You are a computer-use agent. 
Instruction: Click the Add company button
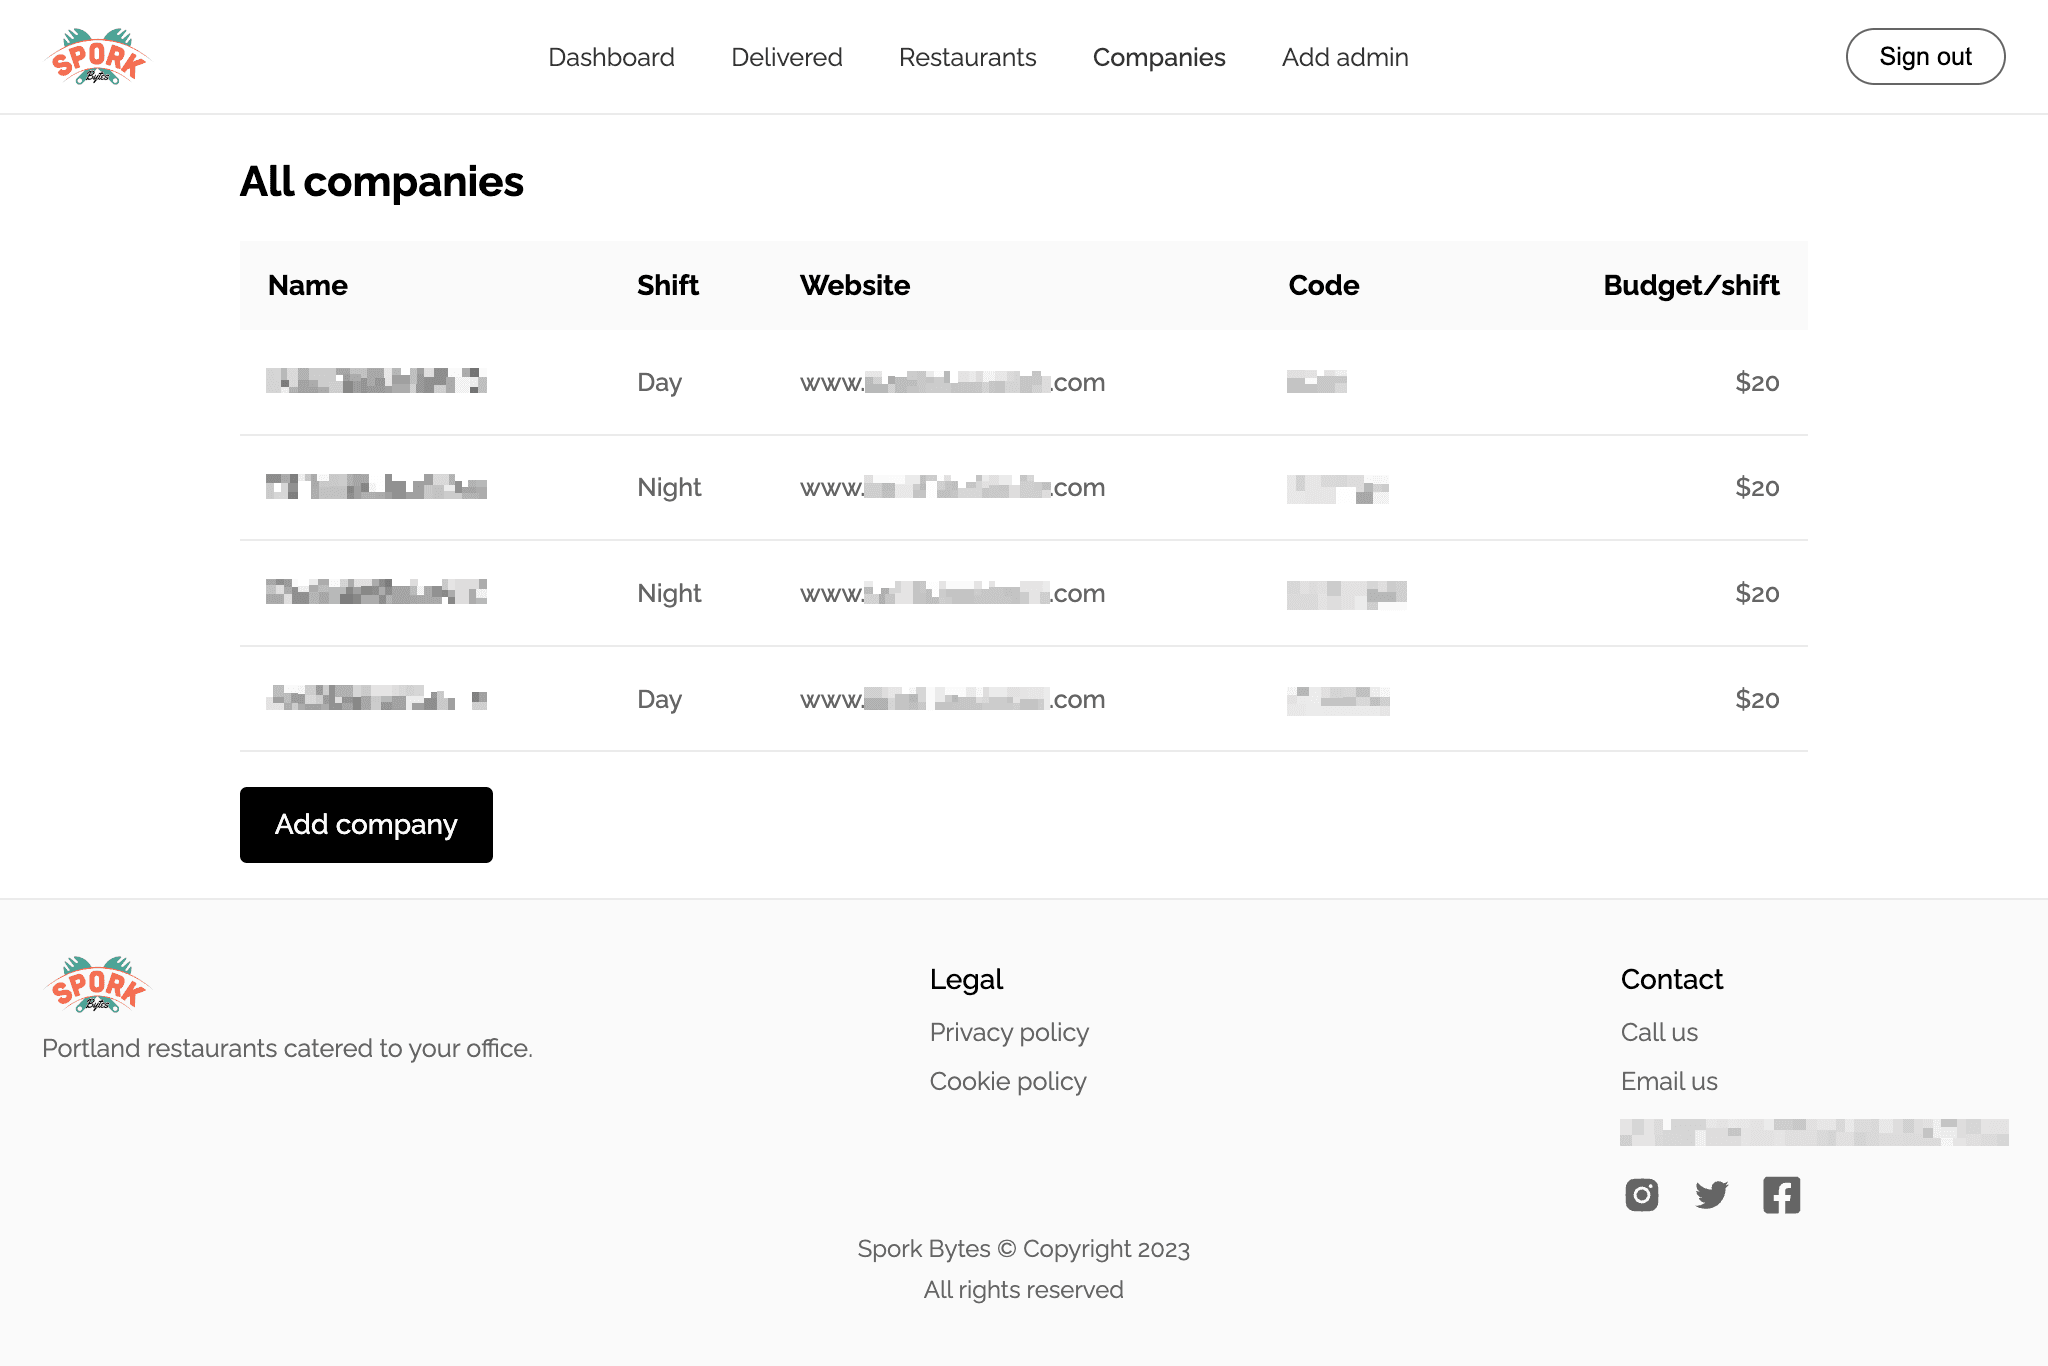(366, 825)
